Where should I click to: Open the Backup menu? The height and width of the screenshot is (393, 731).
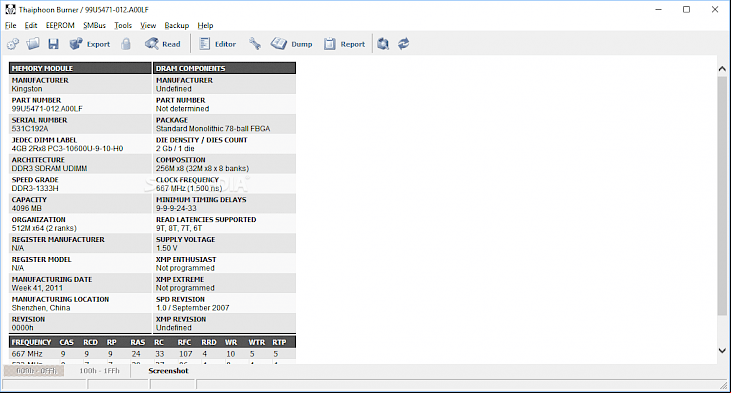177,26
